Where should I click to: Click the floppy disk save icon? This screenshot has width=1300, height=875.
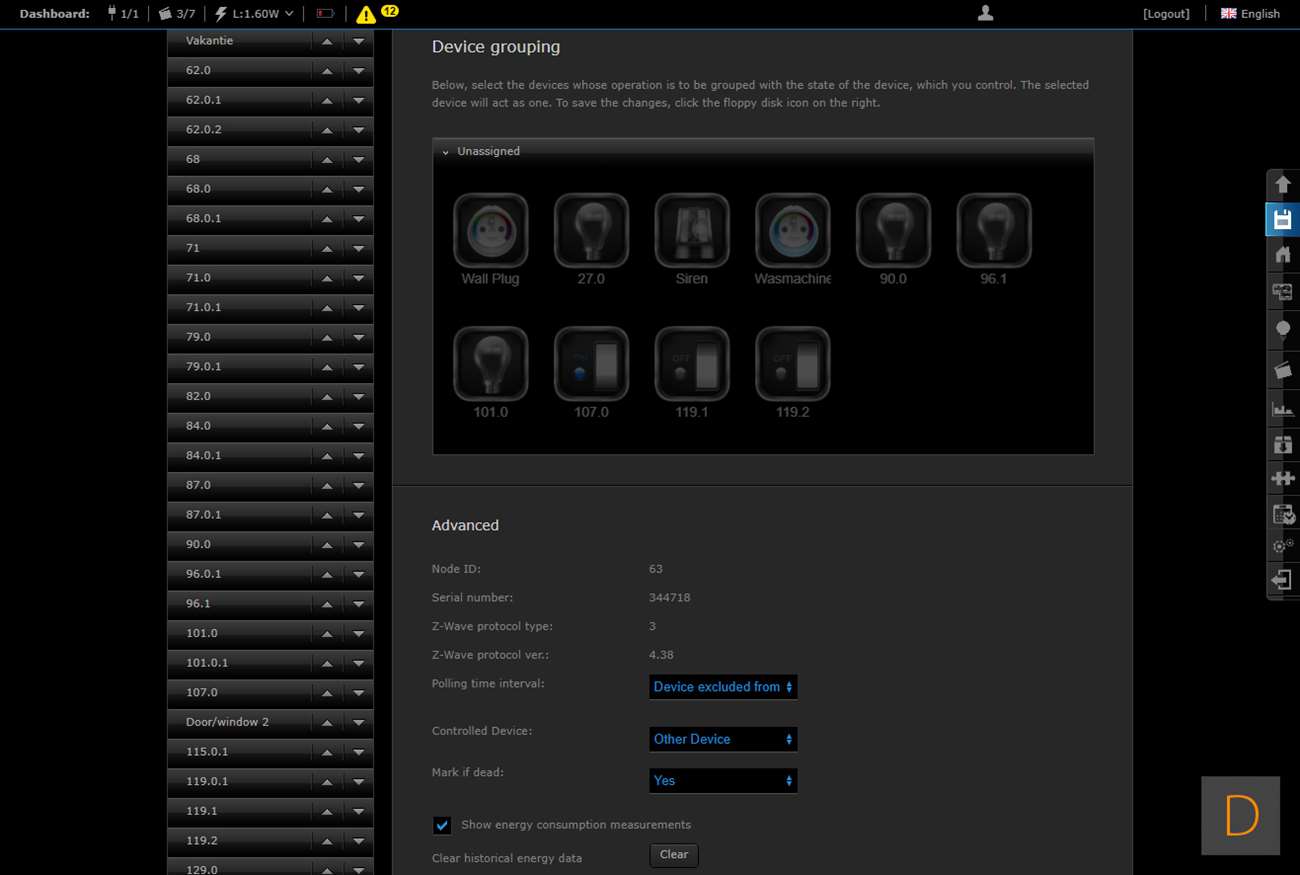coord(1282,220)
